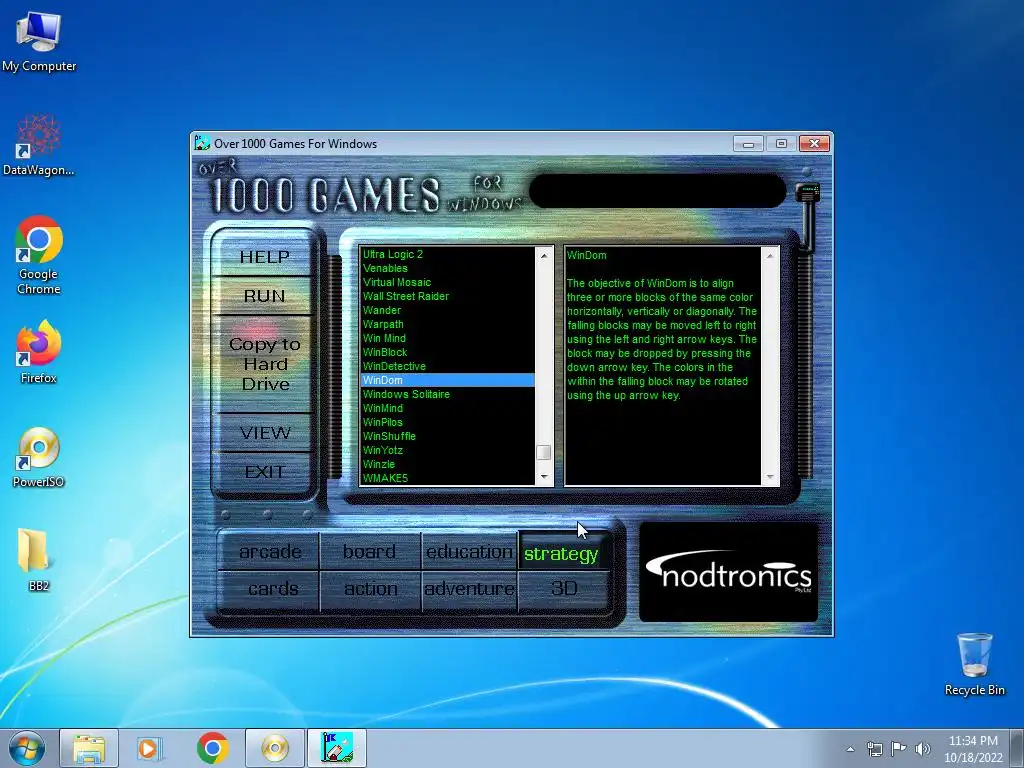This screenshot has width=1024, height=768.
Task: Select the strategy category
Action: [562, 554]
